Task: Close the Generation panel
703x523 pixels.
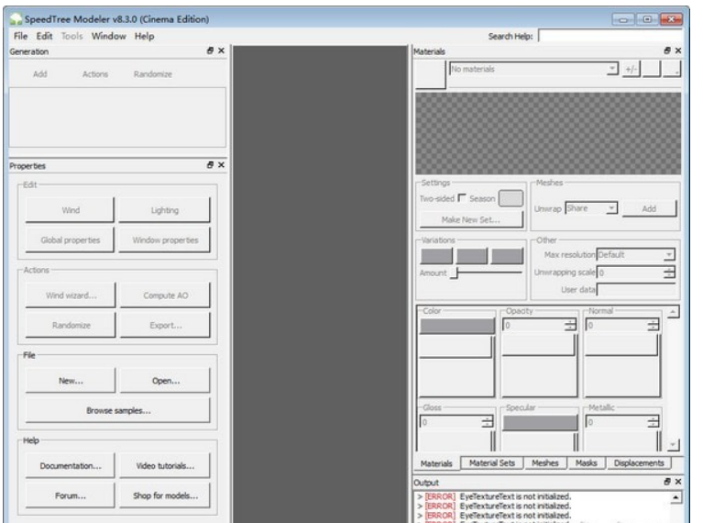Action: [x=221, y=51]
